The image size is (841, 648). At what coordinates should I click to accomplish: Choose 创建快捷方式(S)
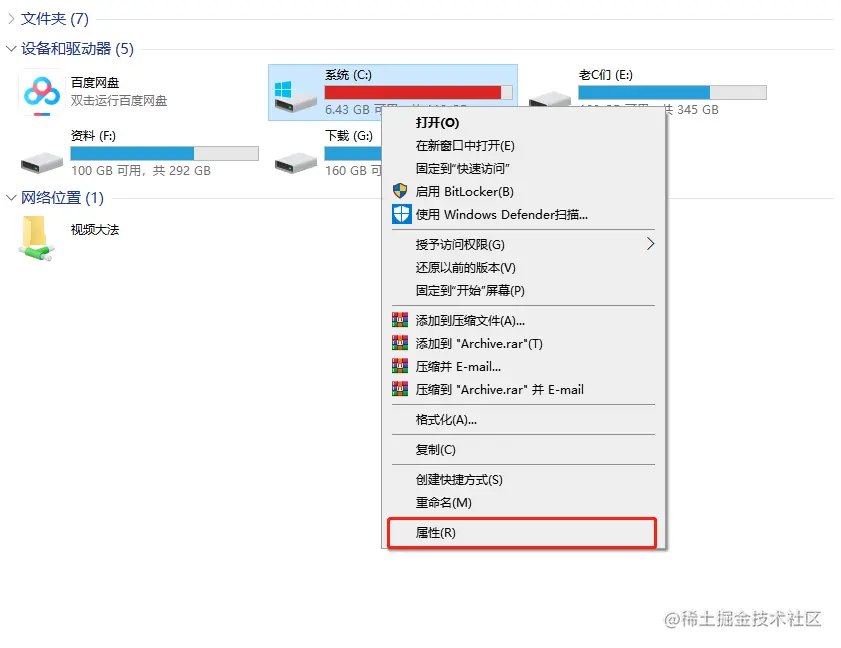pos(523,480)
